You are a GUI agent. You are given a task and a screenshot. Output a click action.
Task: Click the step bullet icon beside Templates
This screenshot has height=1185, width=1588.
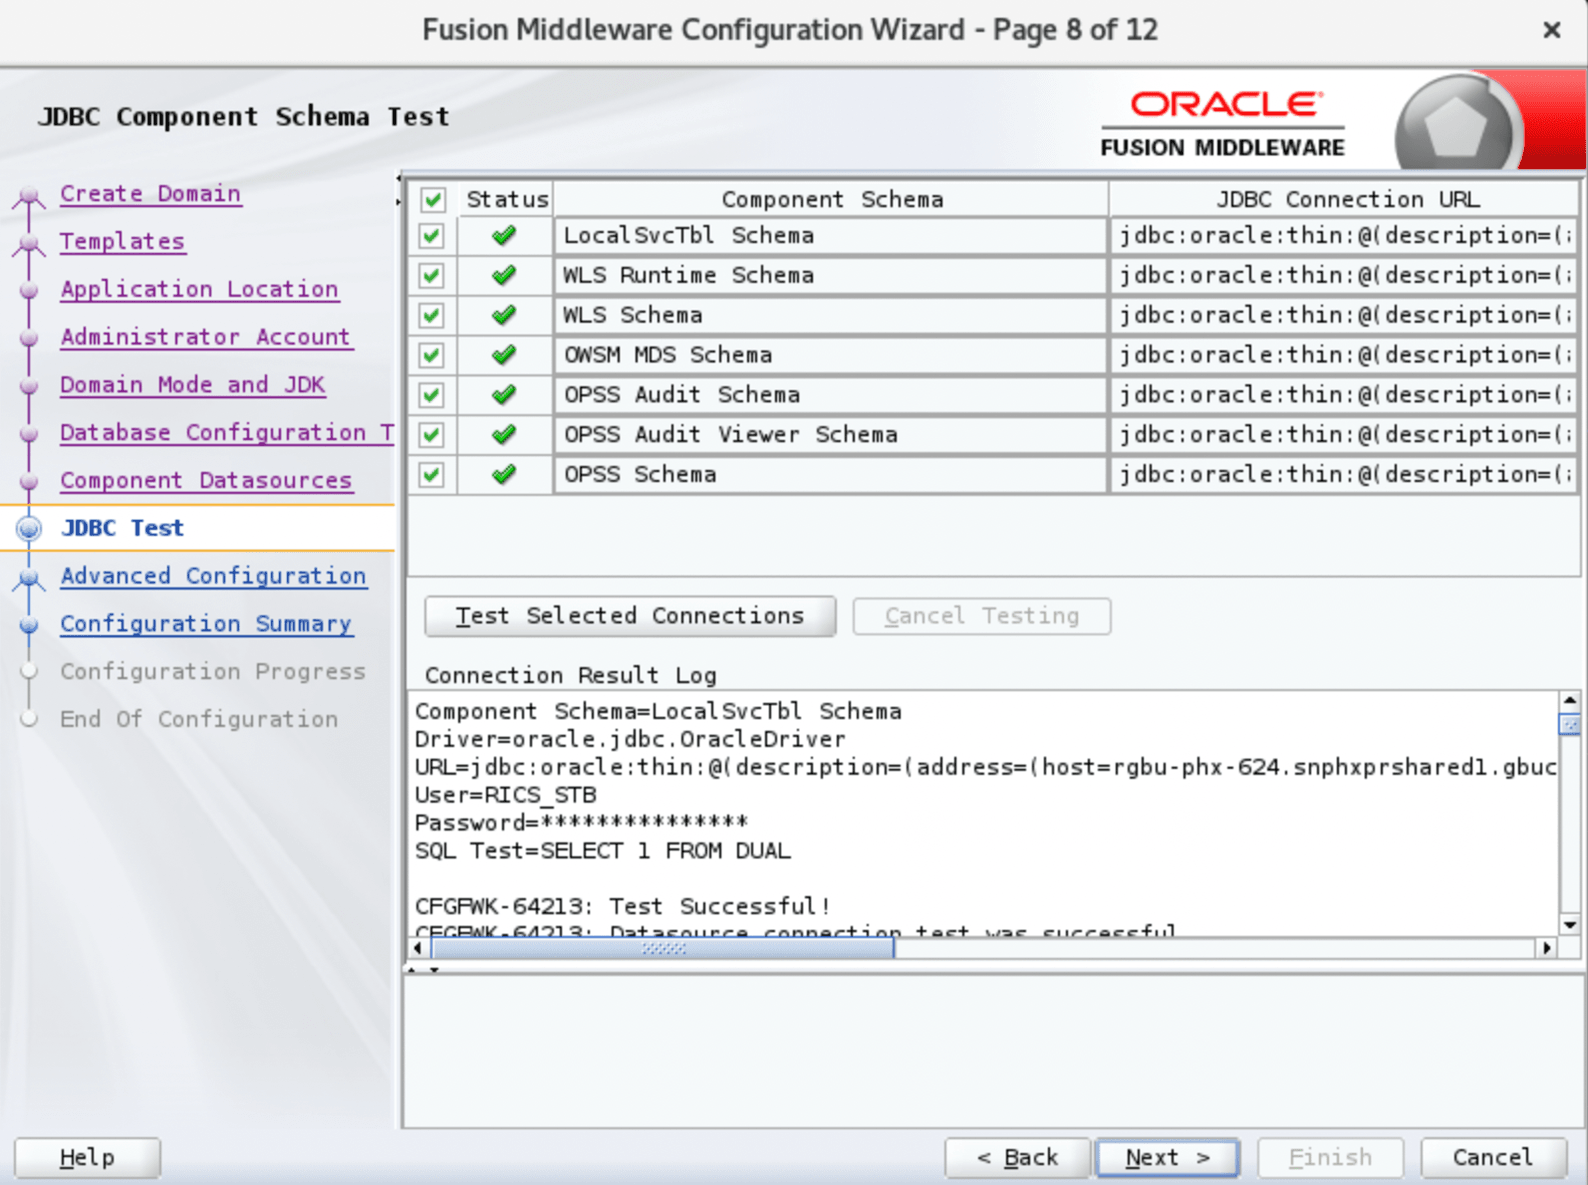coord(29,243)
